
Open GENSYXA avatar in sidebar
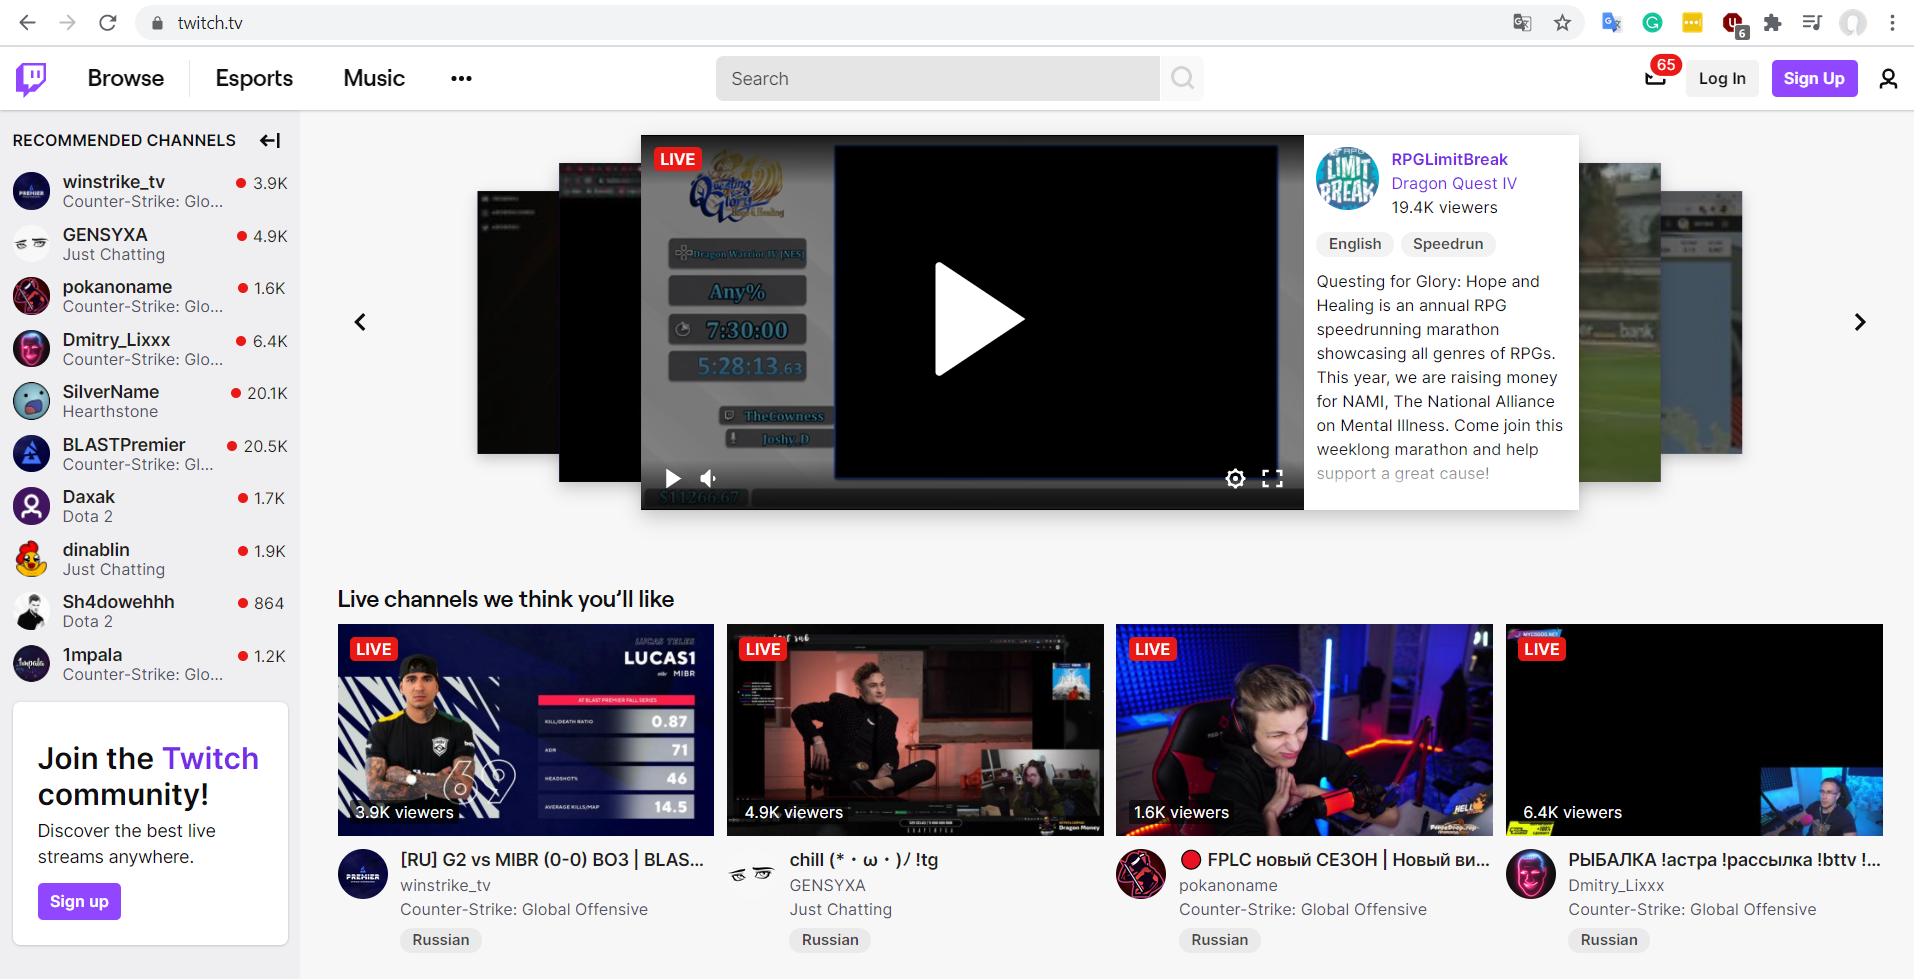pyautogui.click(x=31, y=244)
